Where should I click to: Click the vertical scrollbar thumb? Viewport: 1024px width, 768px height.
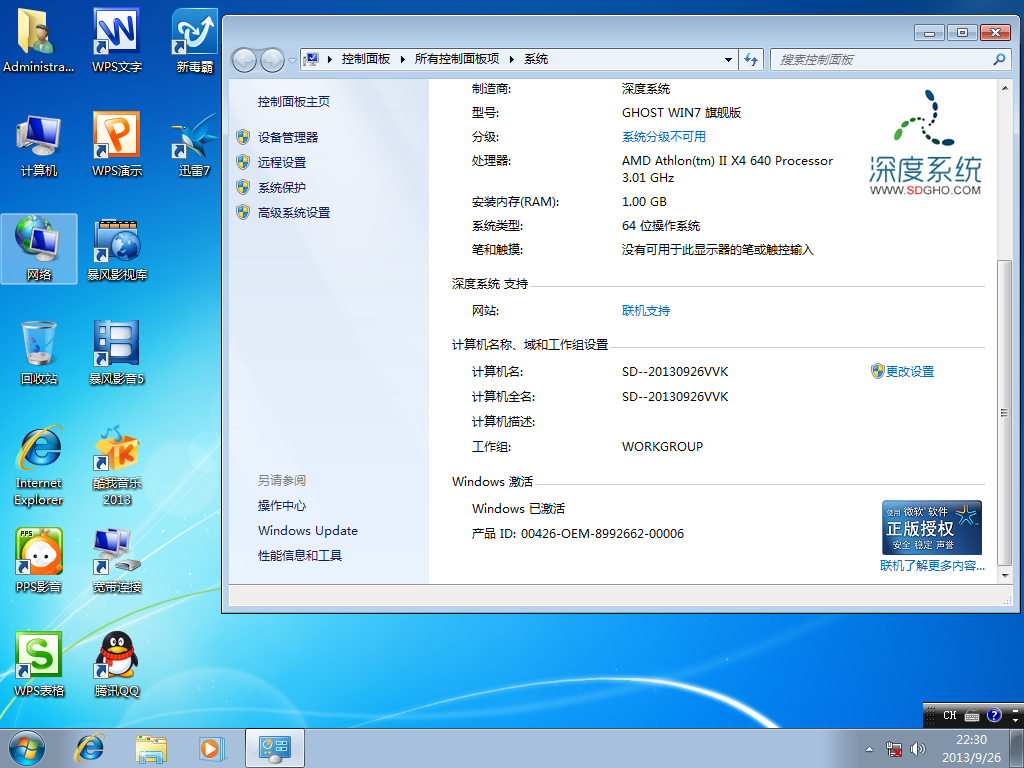coord(1005,413)
